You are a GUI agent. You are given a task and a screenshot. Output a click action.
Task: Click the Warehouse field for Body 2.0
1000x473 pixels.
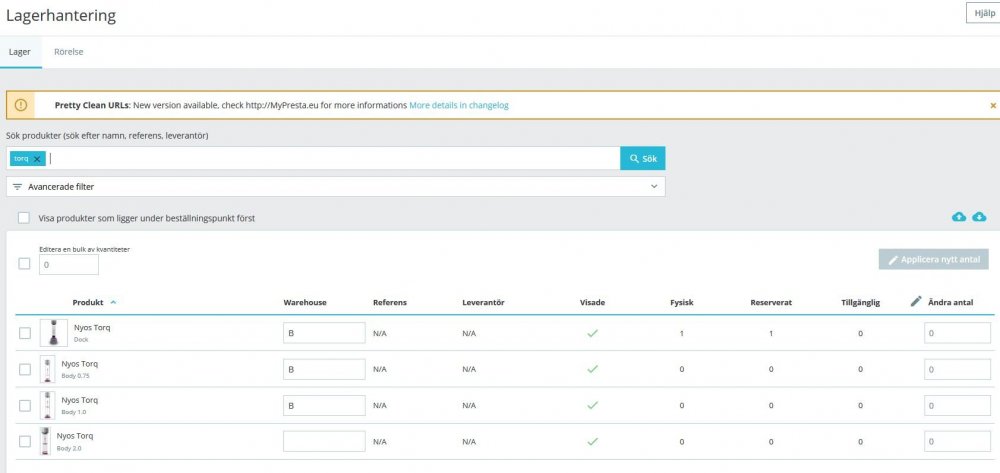(x=324, y=441)
